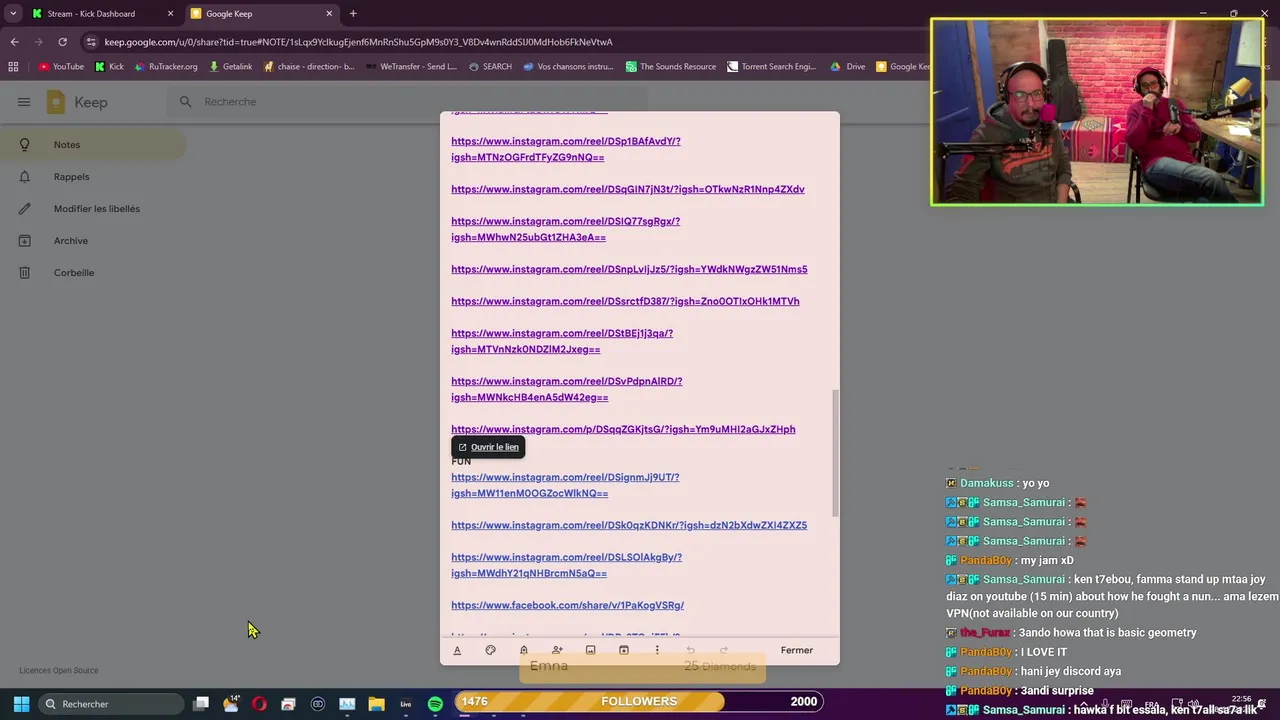Viewport: 1280px width, 720px height.
Task: Open the instagram reel DSp1BAfAvdY link
Action: (x=566, y=149)
